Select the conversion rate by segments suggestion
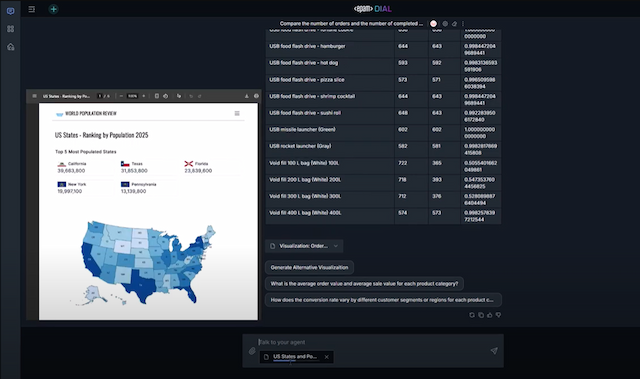Screen dimensions: 640x379 click(x=383, y=300)
